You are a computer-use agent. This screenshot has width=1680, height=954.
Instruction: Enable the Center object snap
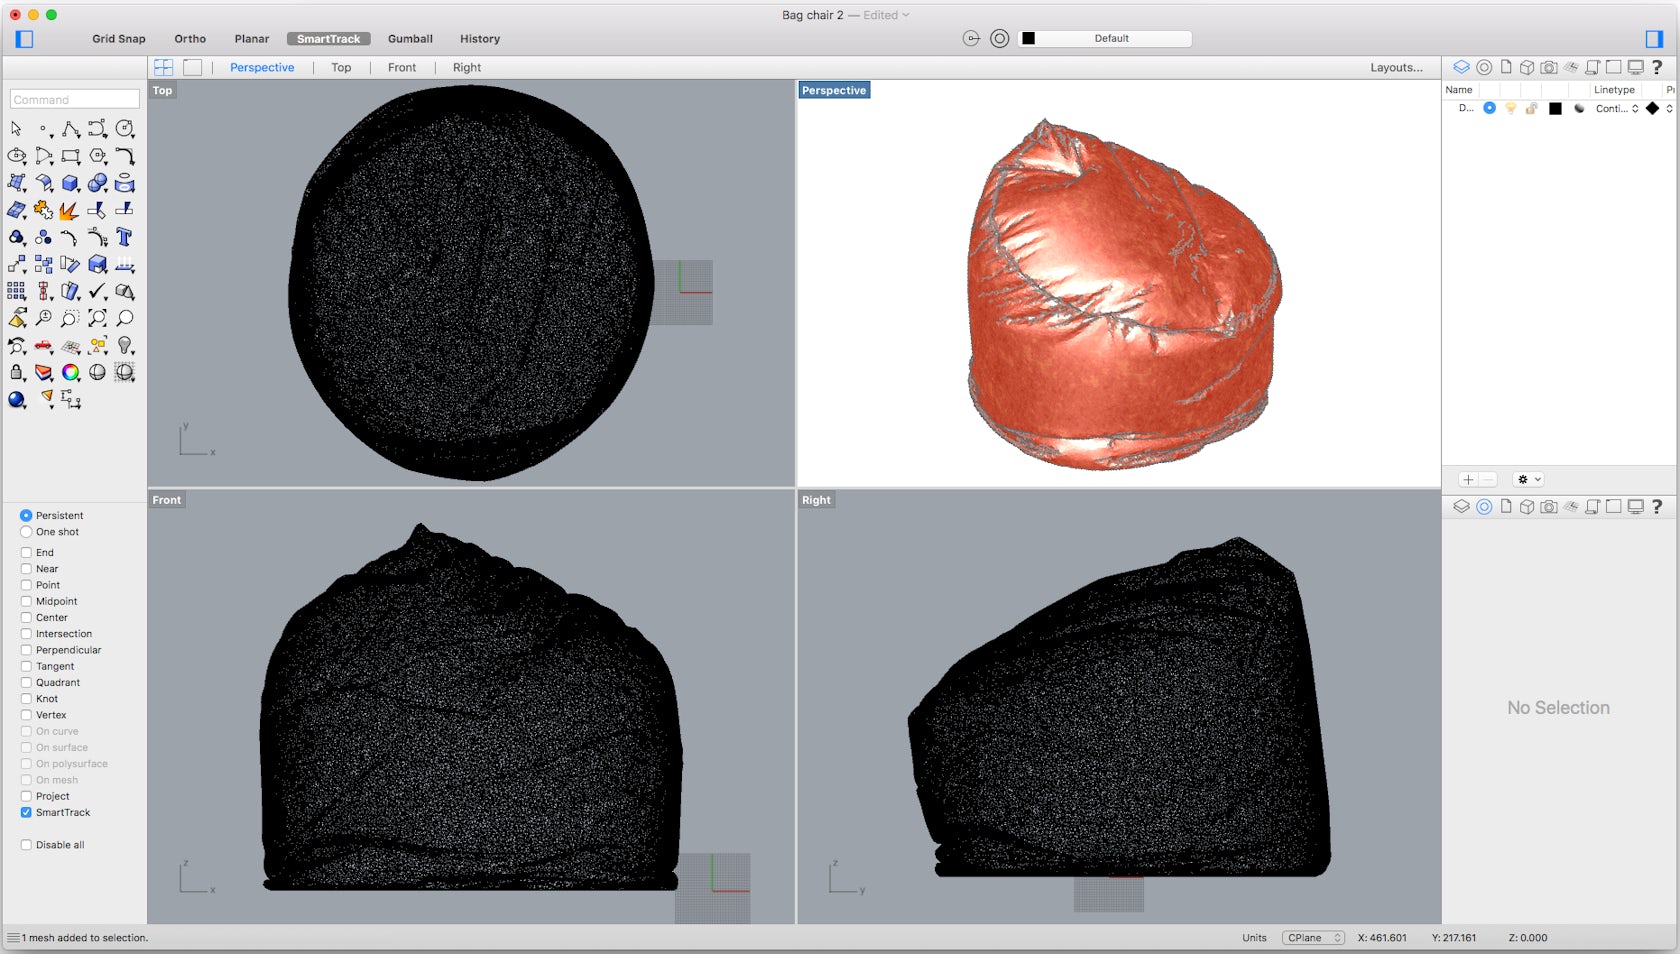tap(26, 618)
